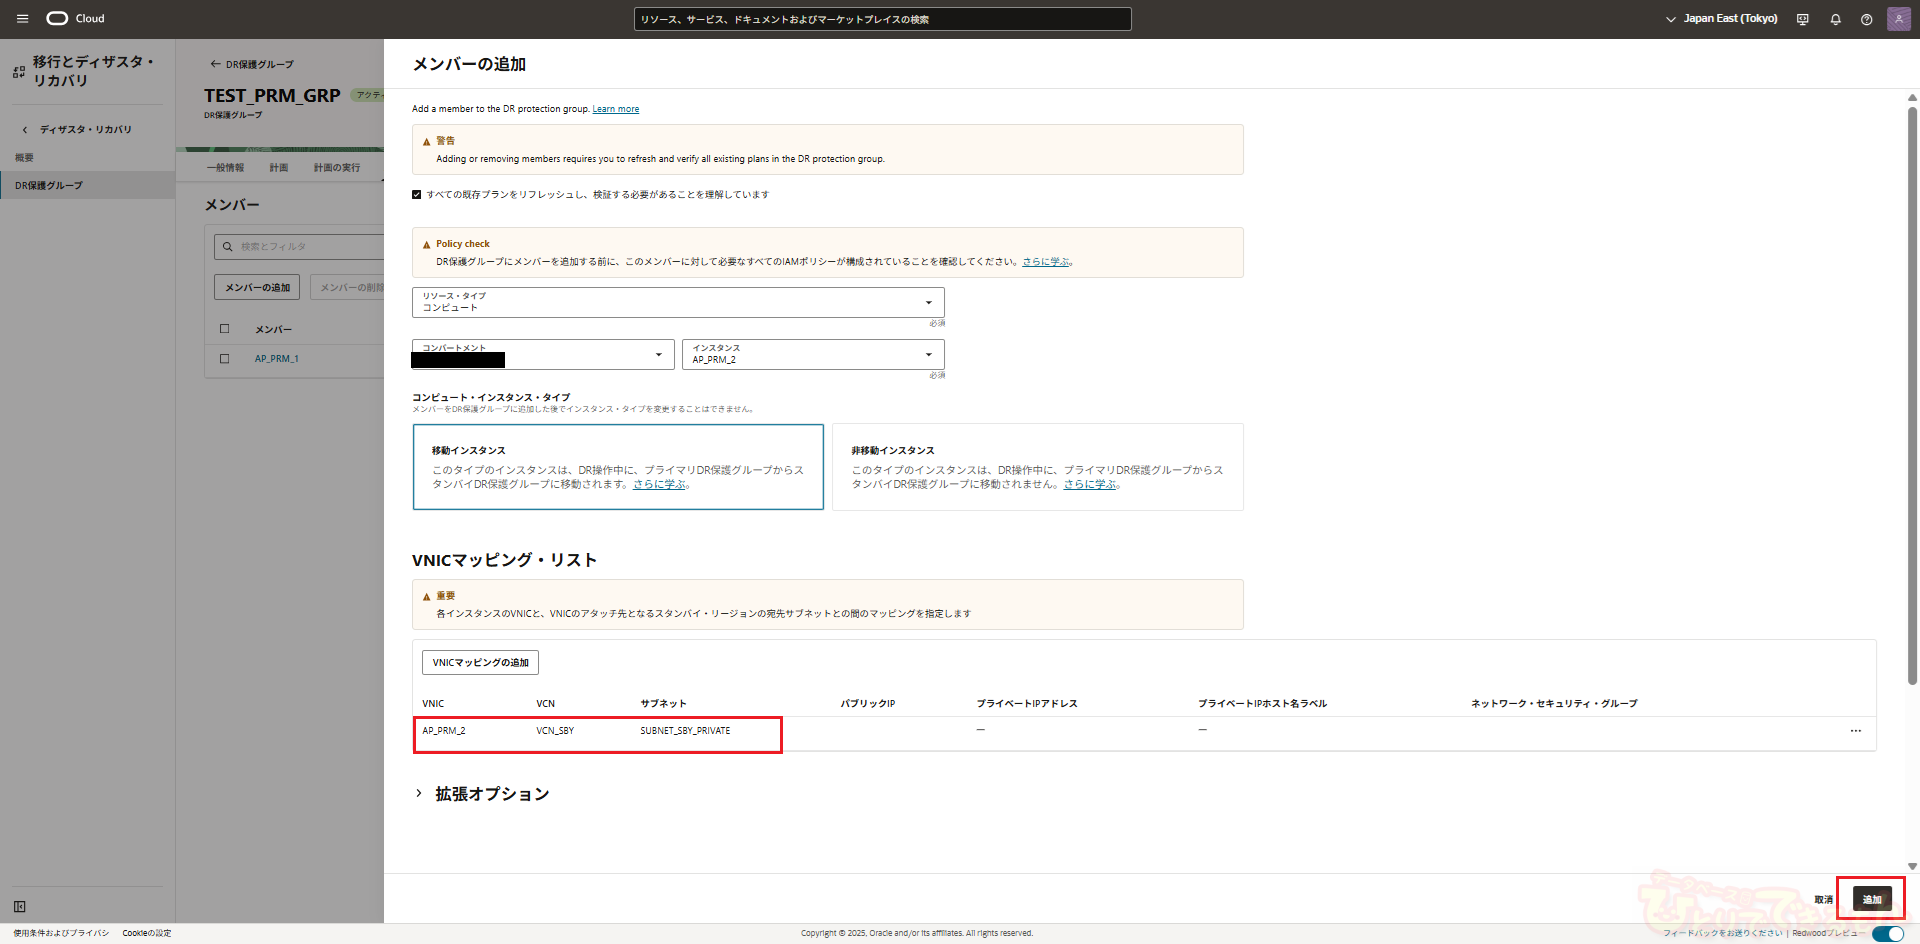Uncheck the refresh plans acknowledgement checkbox
The height and width of the screenshot is (944, 1920).
tap(417, 195)
